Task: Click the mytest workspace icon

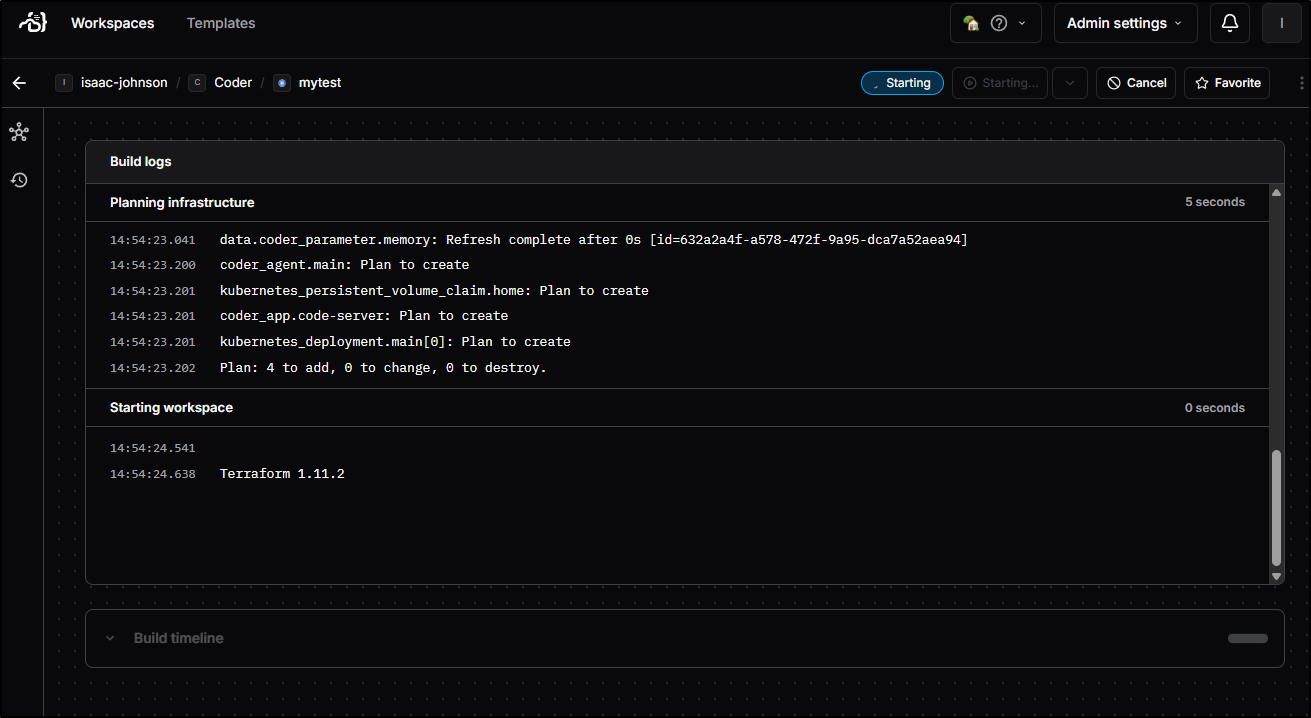Action: click(x=281, y=83)
